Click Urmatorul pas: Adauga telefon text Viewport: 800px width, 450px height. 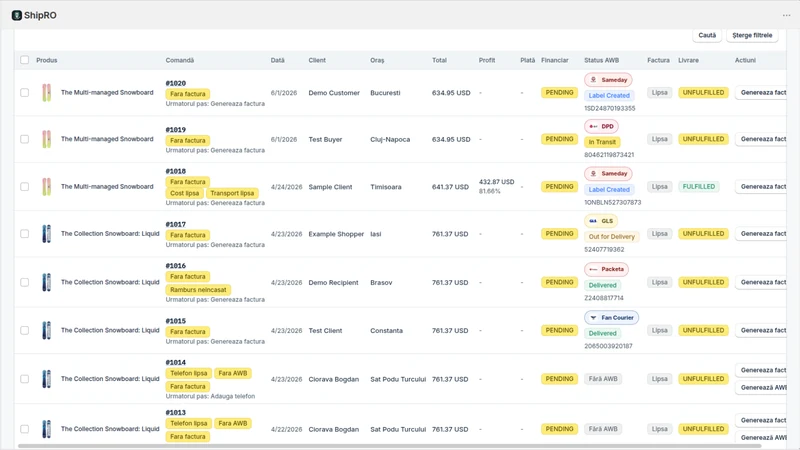coord(210,396)
